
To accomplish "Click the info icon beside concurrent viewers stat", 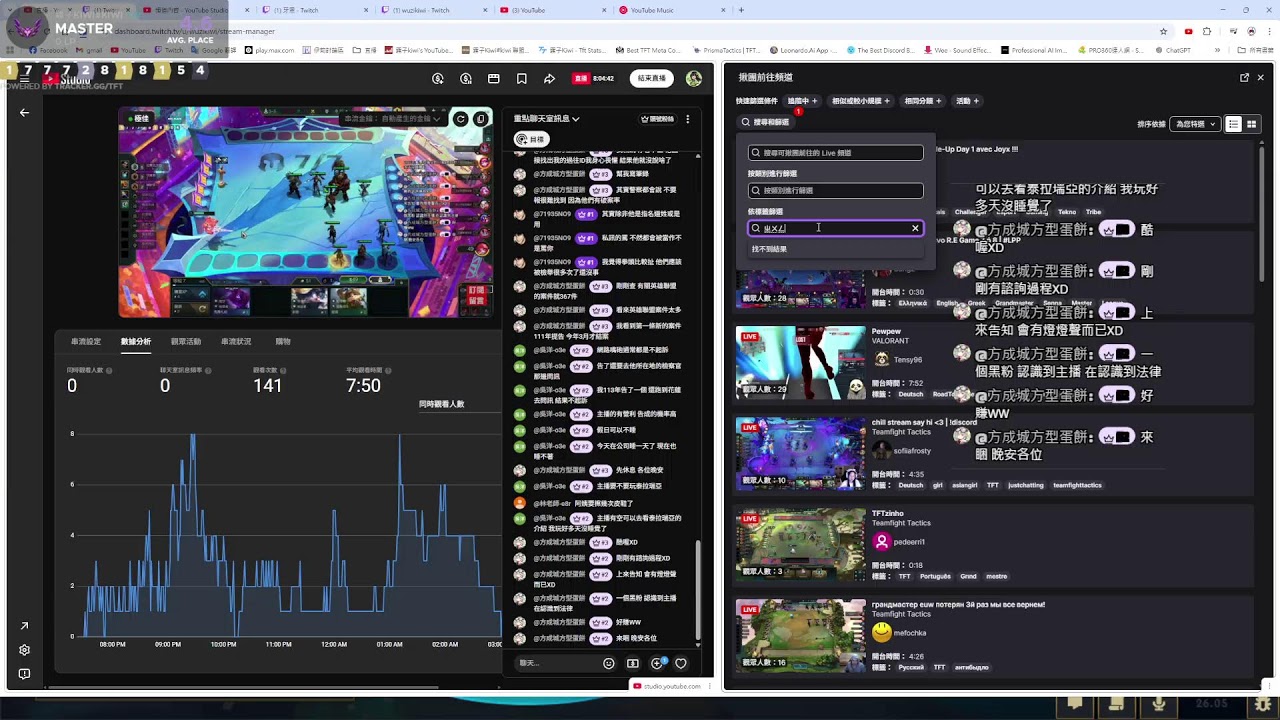I will click(x=109, y=371).
